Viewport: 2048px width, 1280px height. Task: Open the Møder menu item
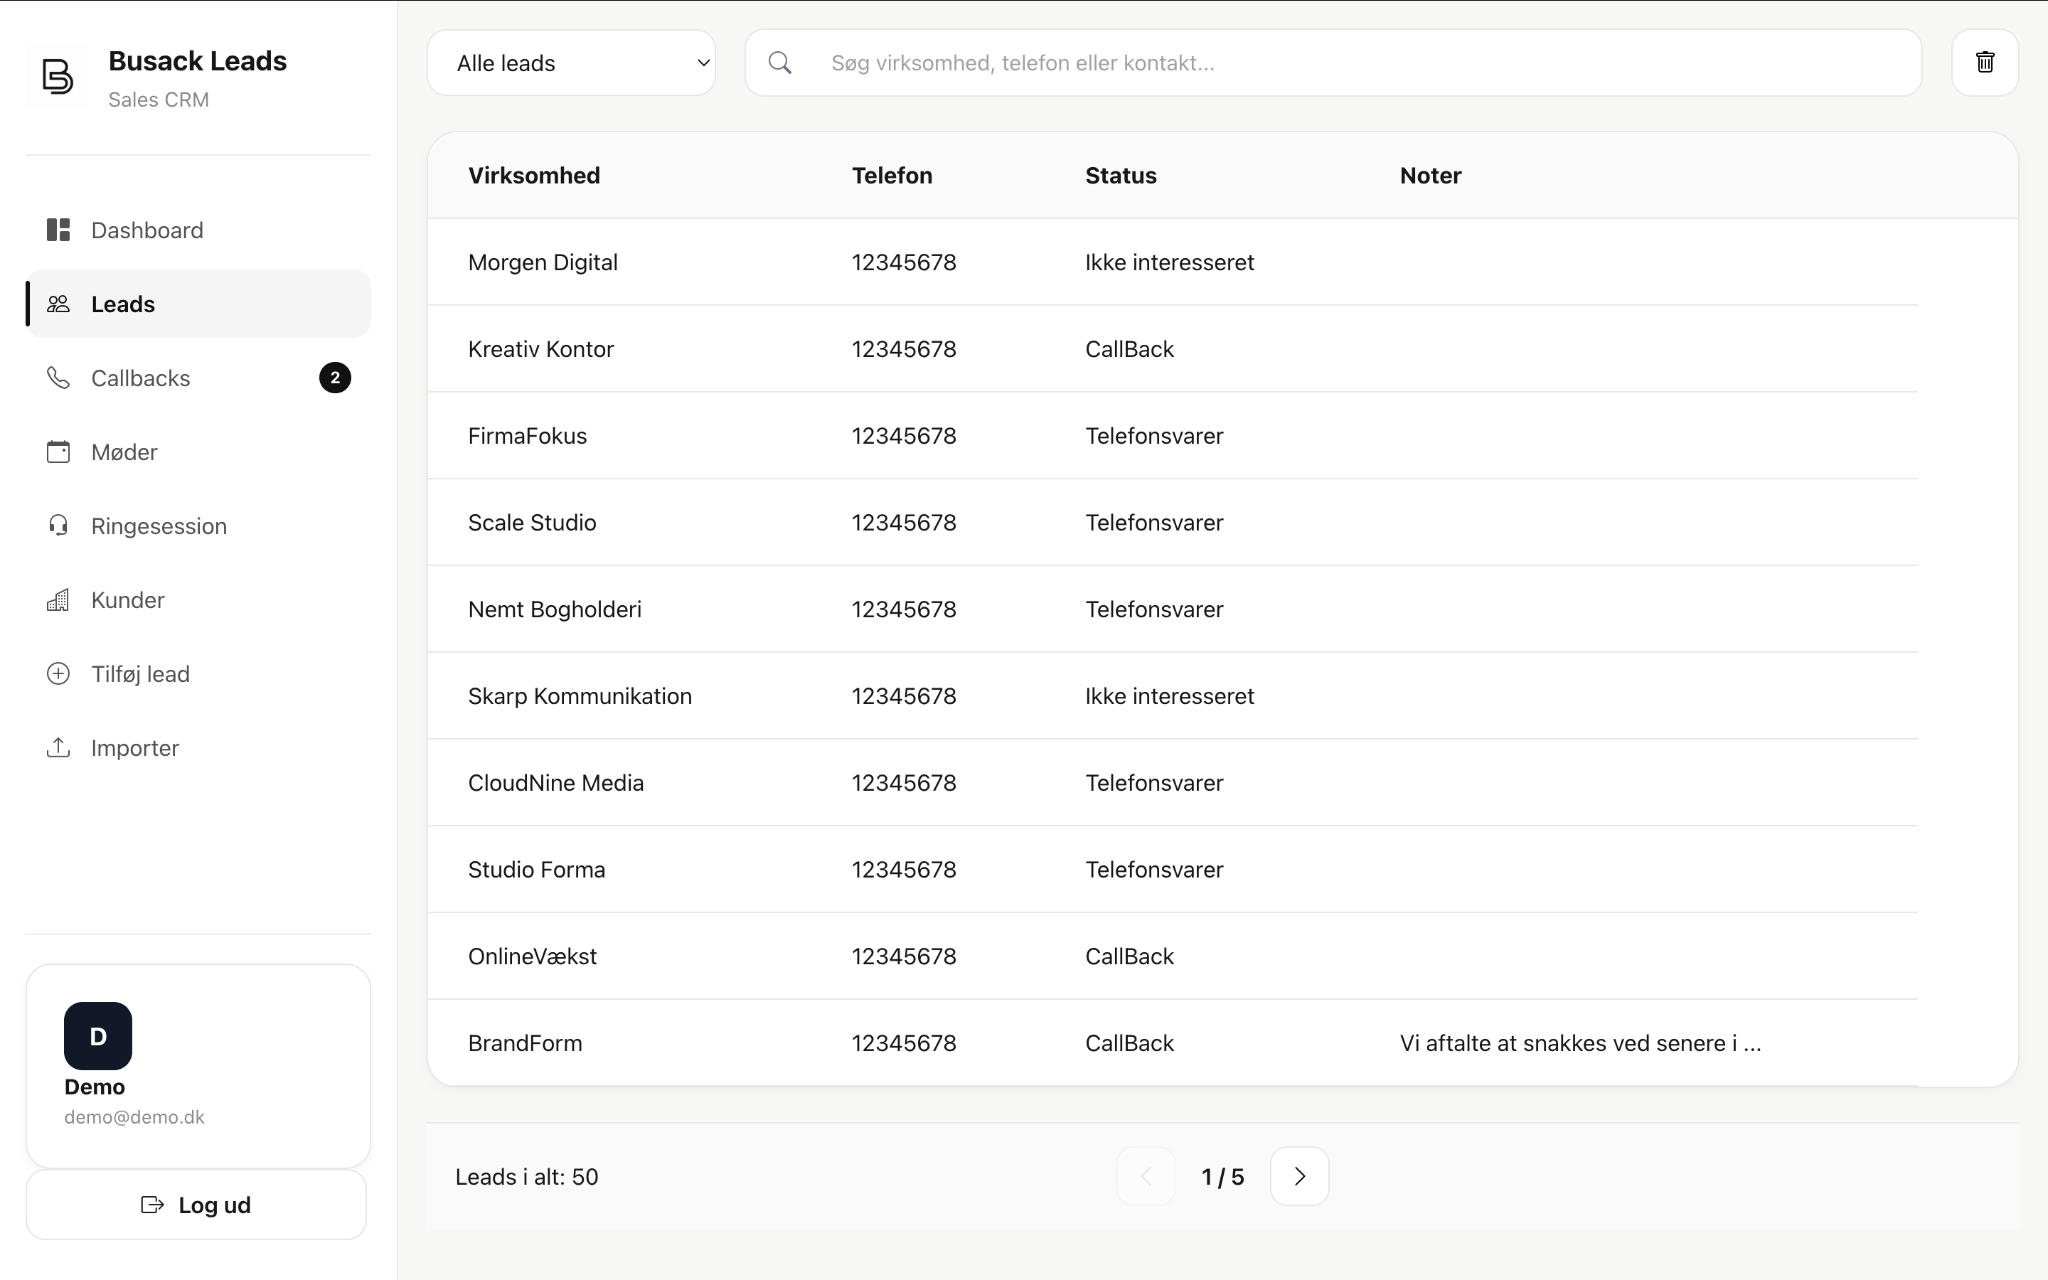click(198, 452)
